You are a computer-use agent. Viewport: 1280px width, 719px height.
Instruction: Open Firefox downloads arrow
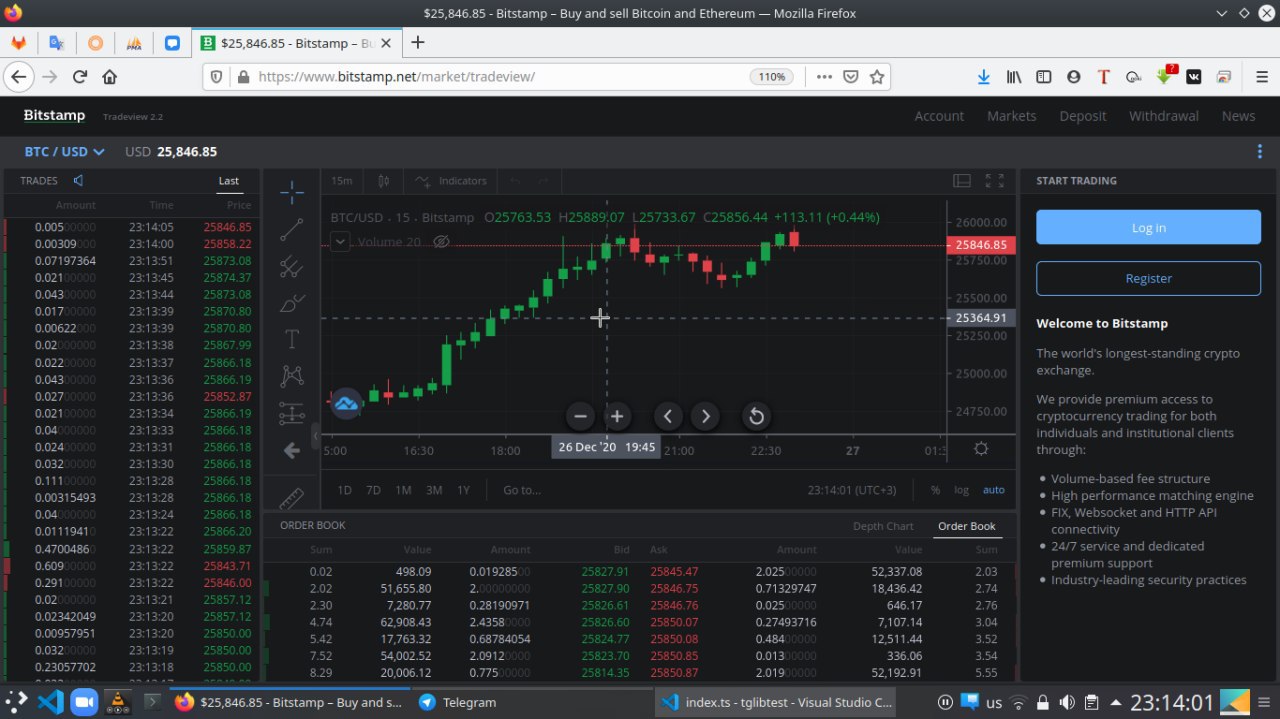(984, 77)
